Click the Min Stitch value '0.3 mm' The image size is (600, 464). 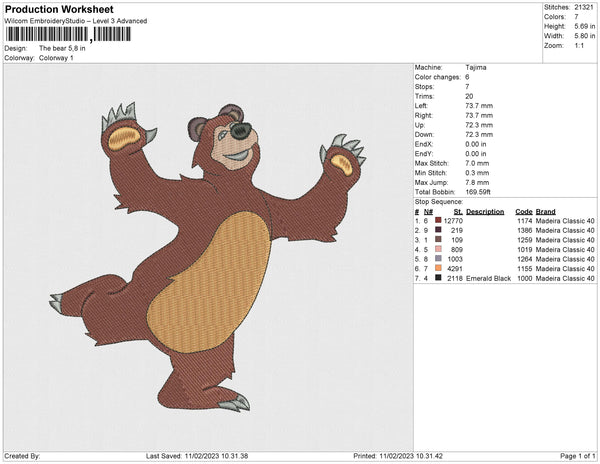[x=477, y=173]
